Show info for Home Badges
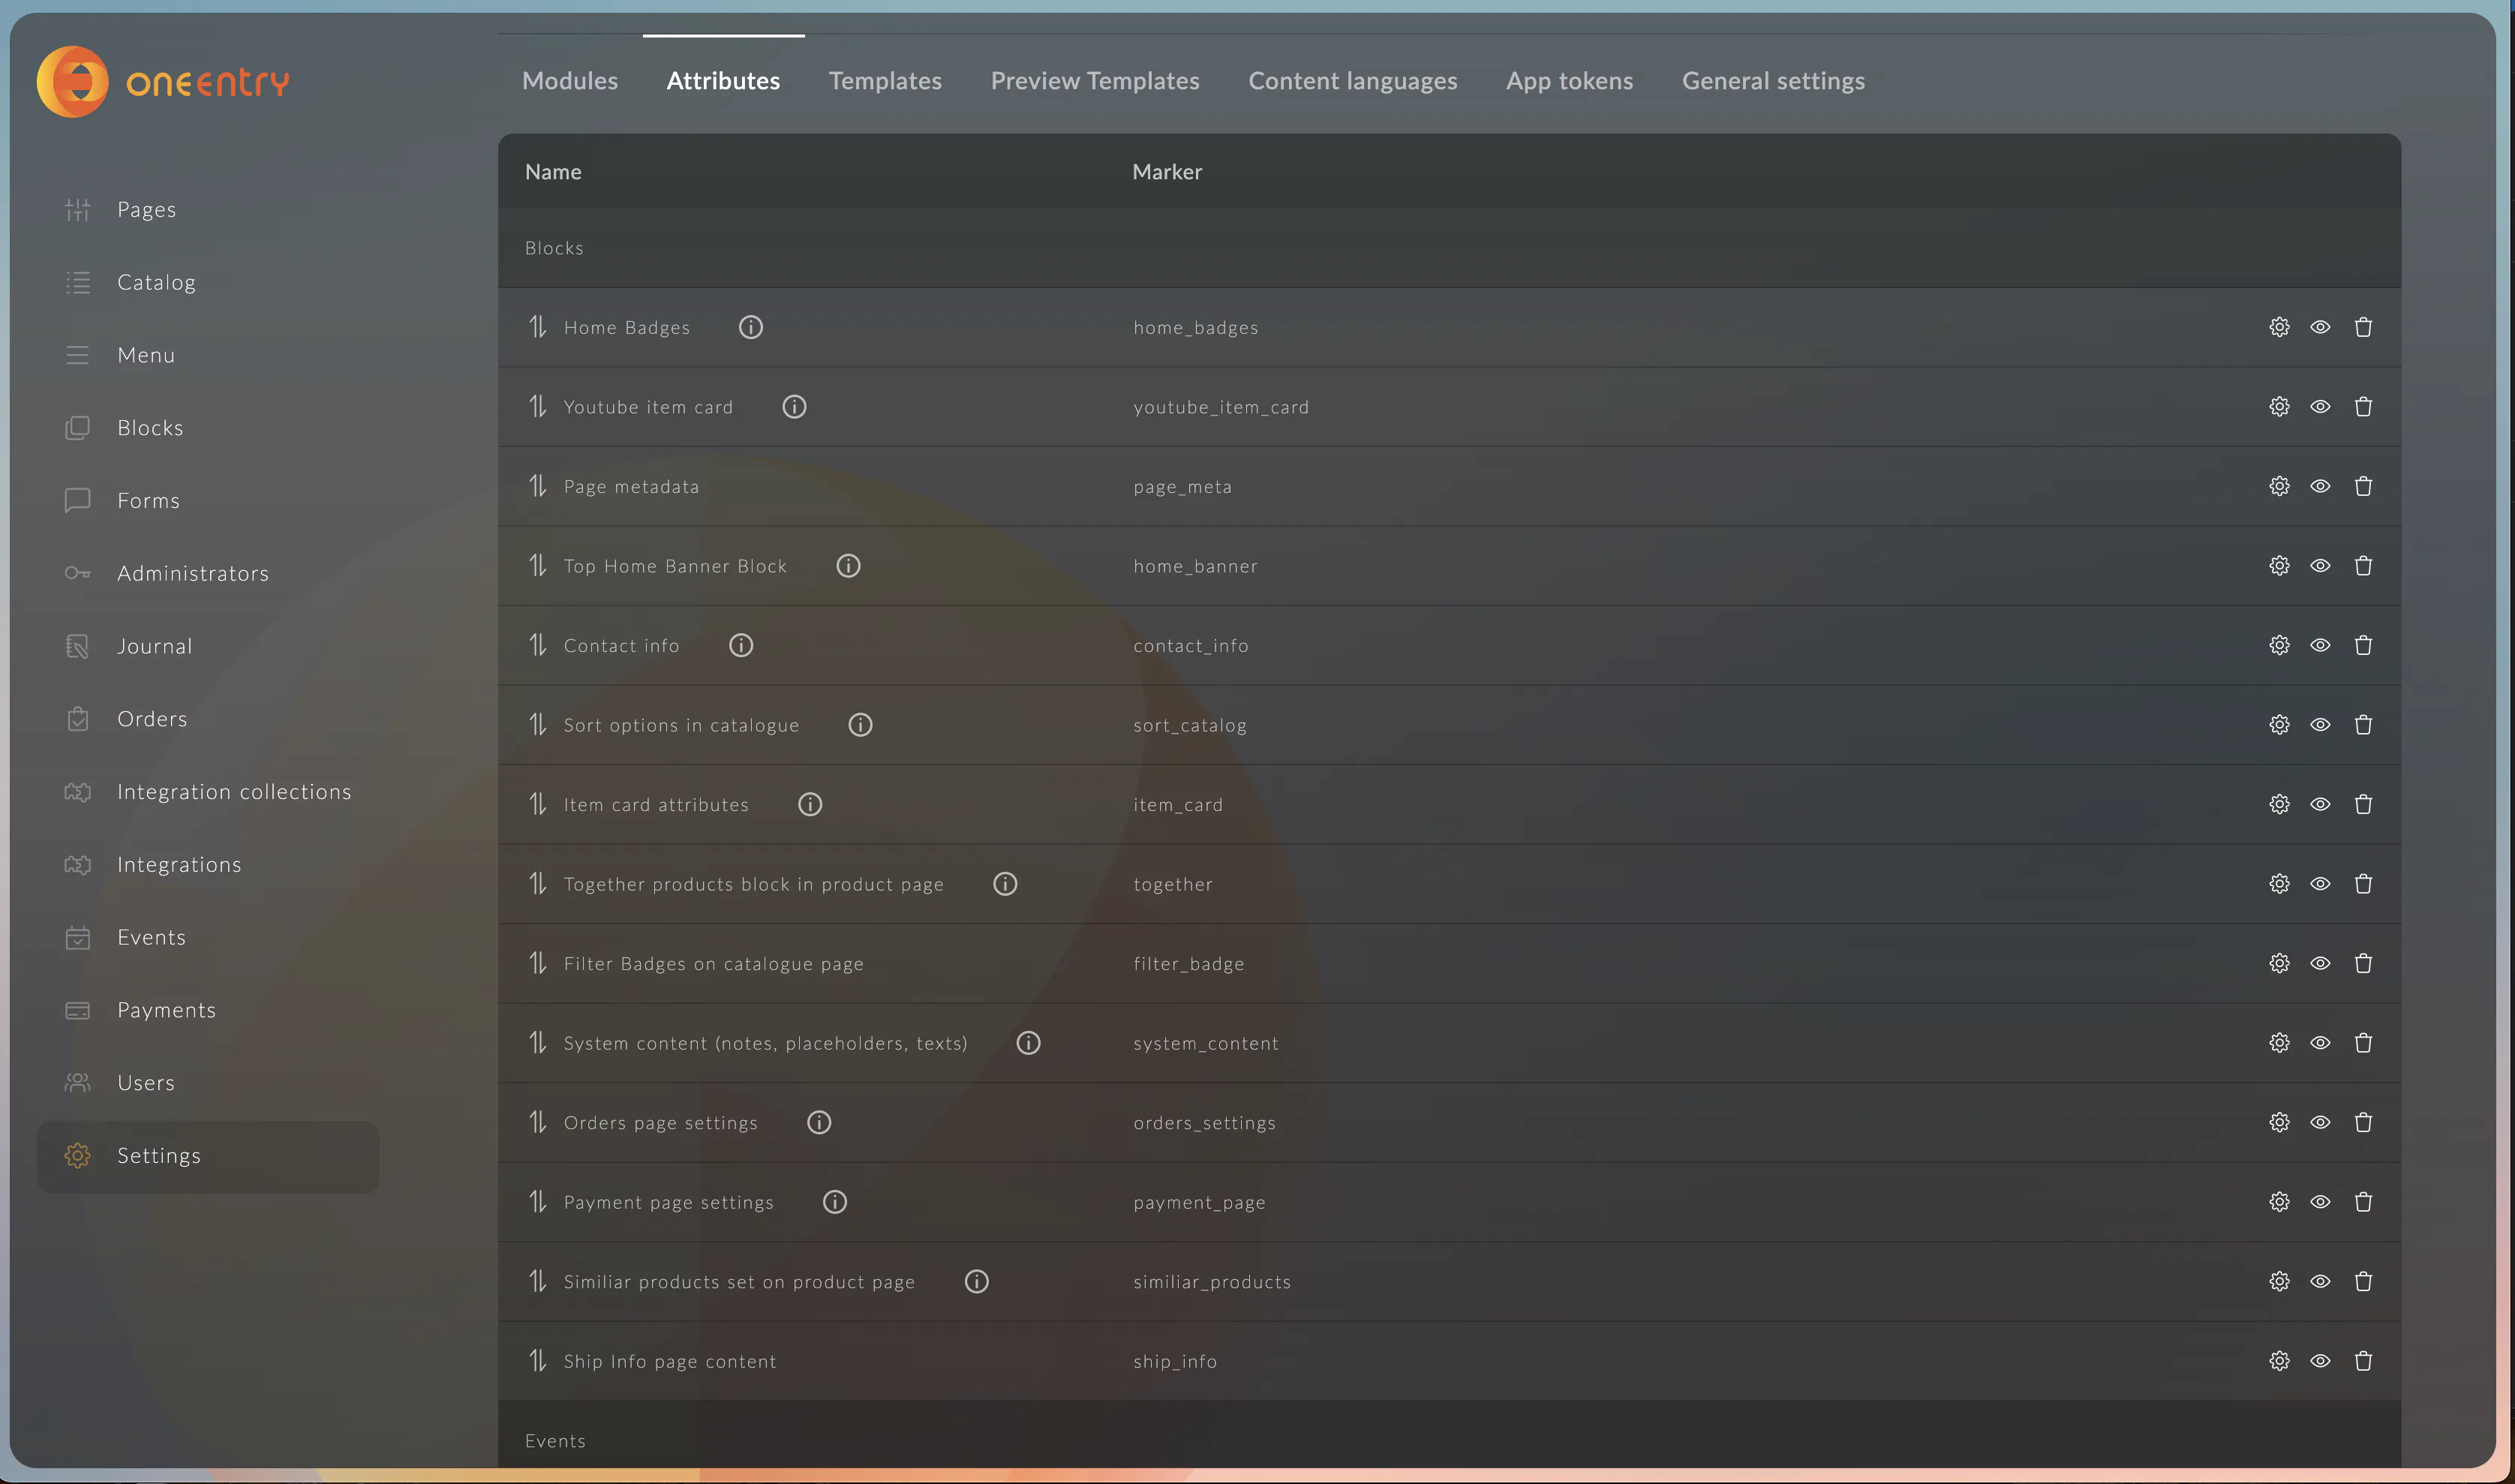The image size is (2515, 1484). coord(751,327)
